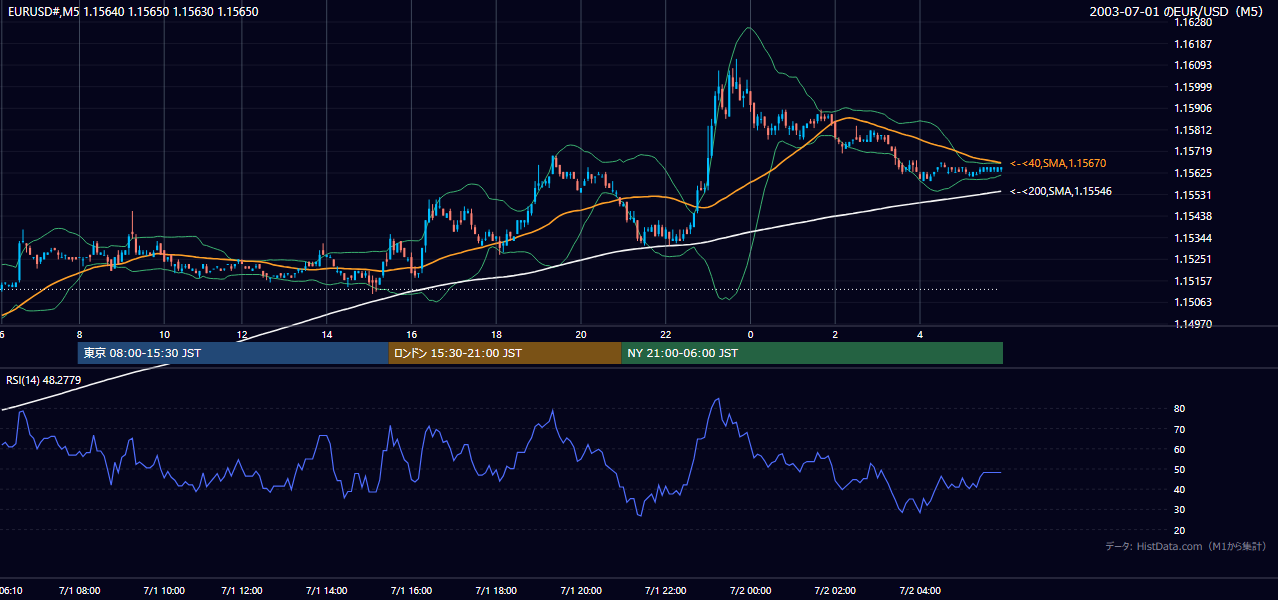The height and width of the screenshot is (600, 1278).
Task: Click the bottom time label 7/1 20:00
Action: pos(580,591)
